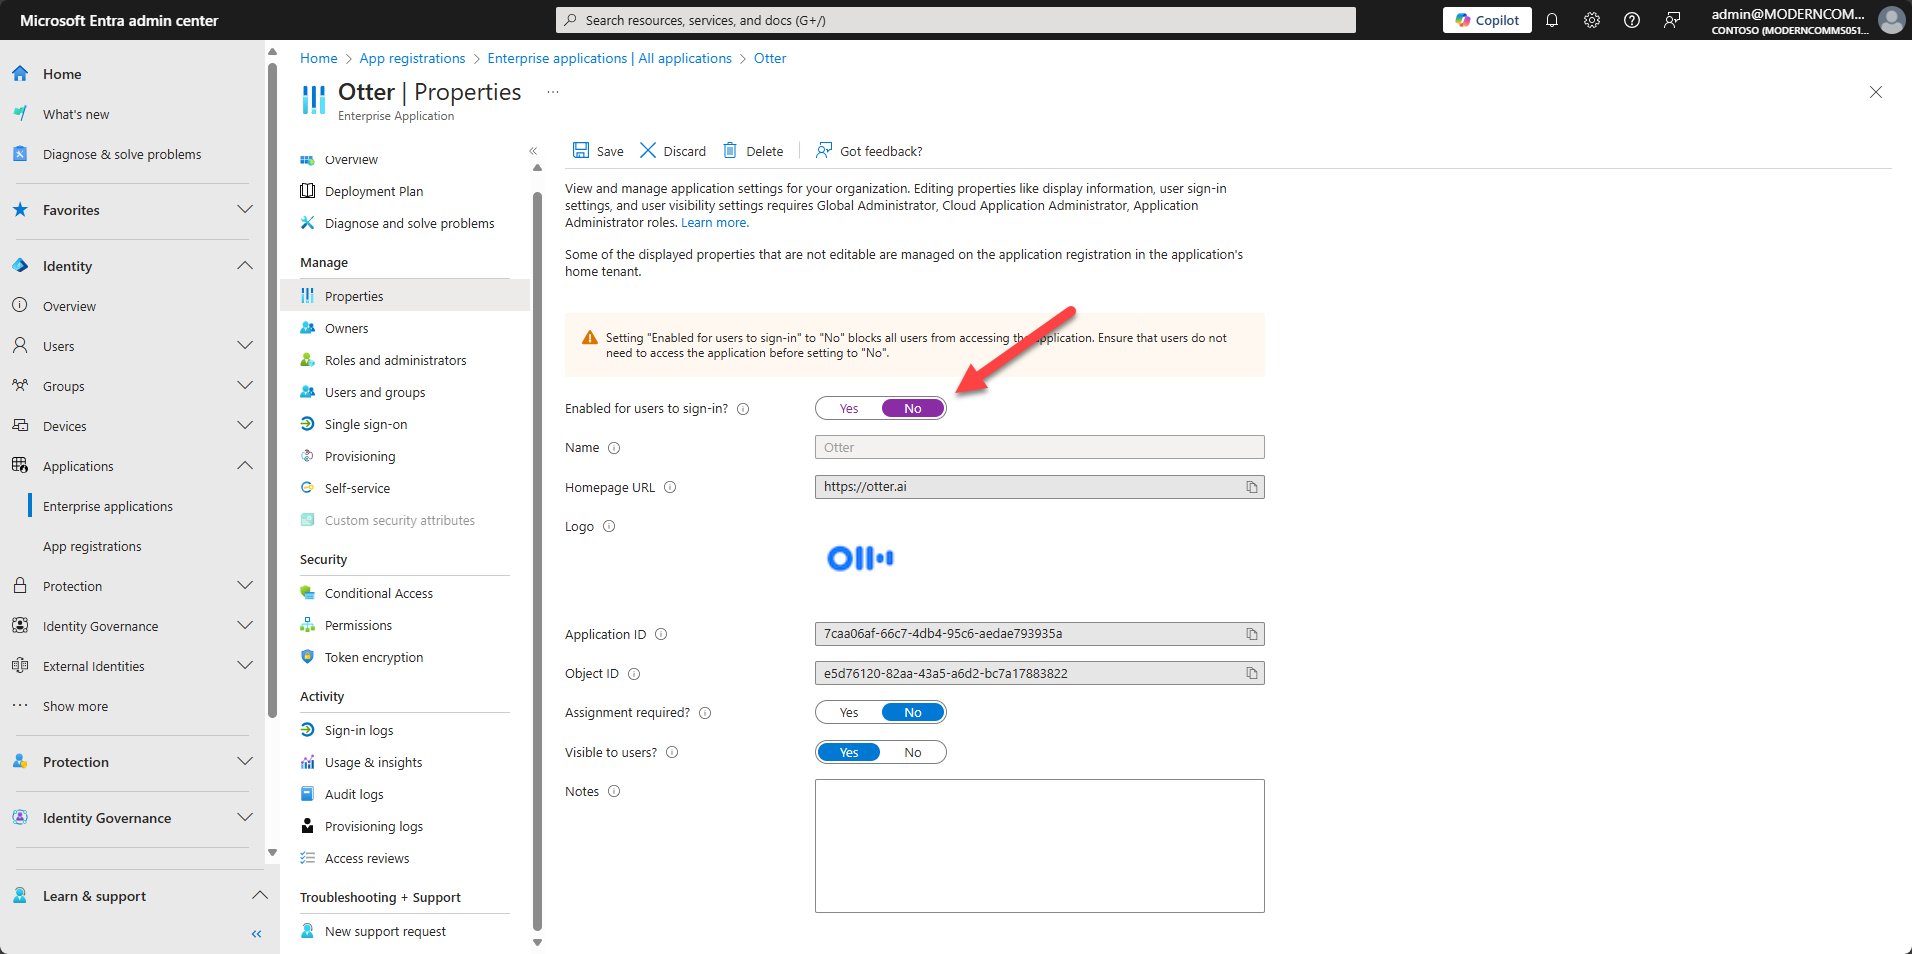Set Visible to users to No

coord(911,751)
